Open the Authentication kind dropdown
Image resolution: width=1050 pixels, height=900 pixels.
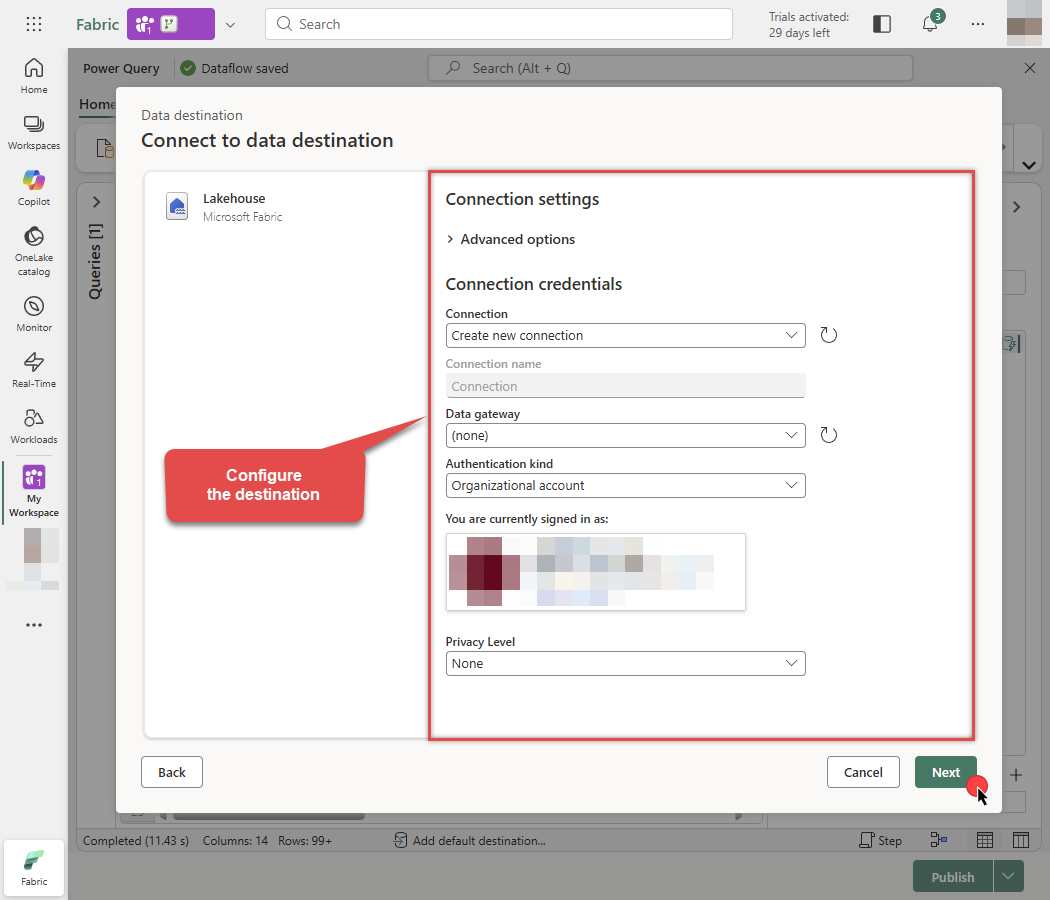click(625, 485)
